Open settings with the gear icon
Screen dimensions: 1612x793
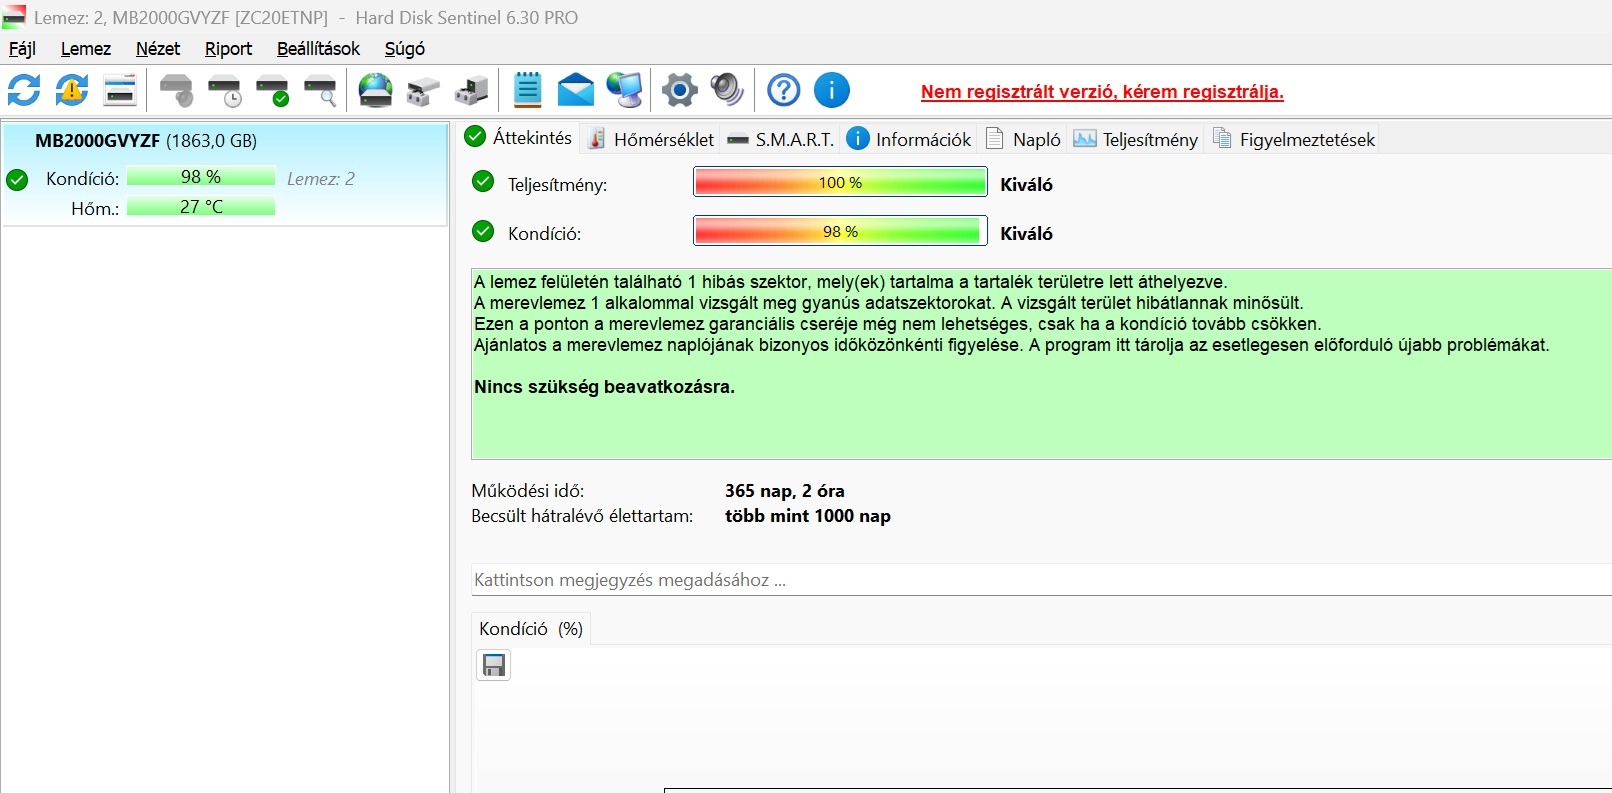pyautogui.click(x=680, y=90)
